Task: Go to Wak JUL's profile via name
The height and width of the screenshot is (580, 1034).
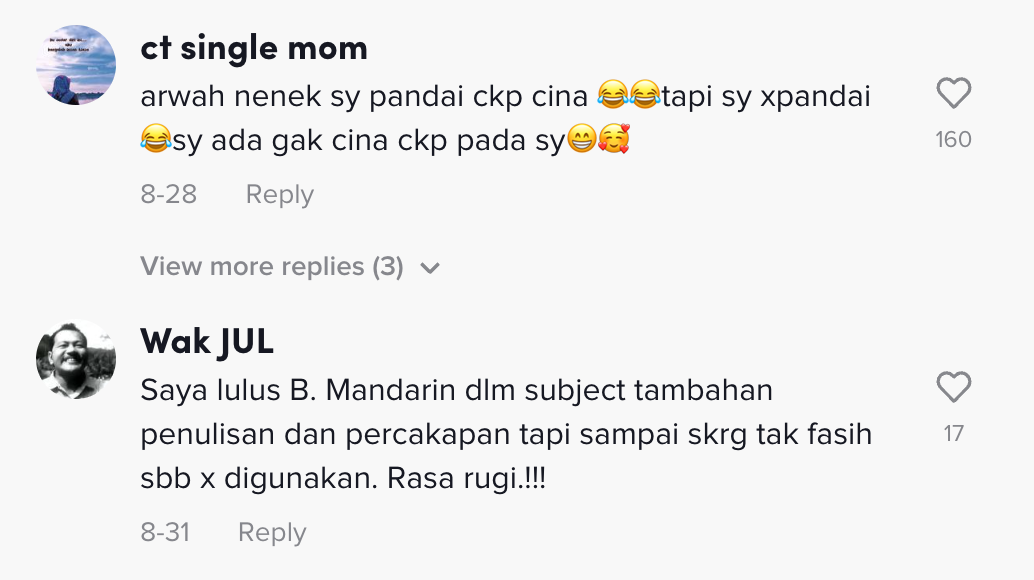Action: tap(207, 342)
